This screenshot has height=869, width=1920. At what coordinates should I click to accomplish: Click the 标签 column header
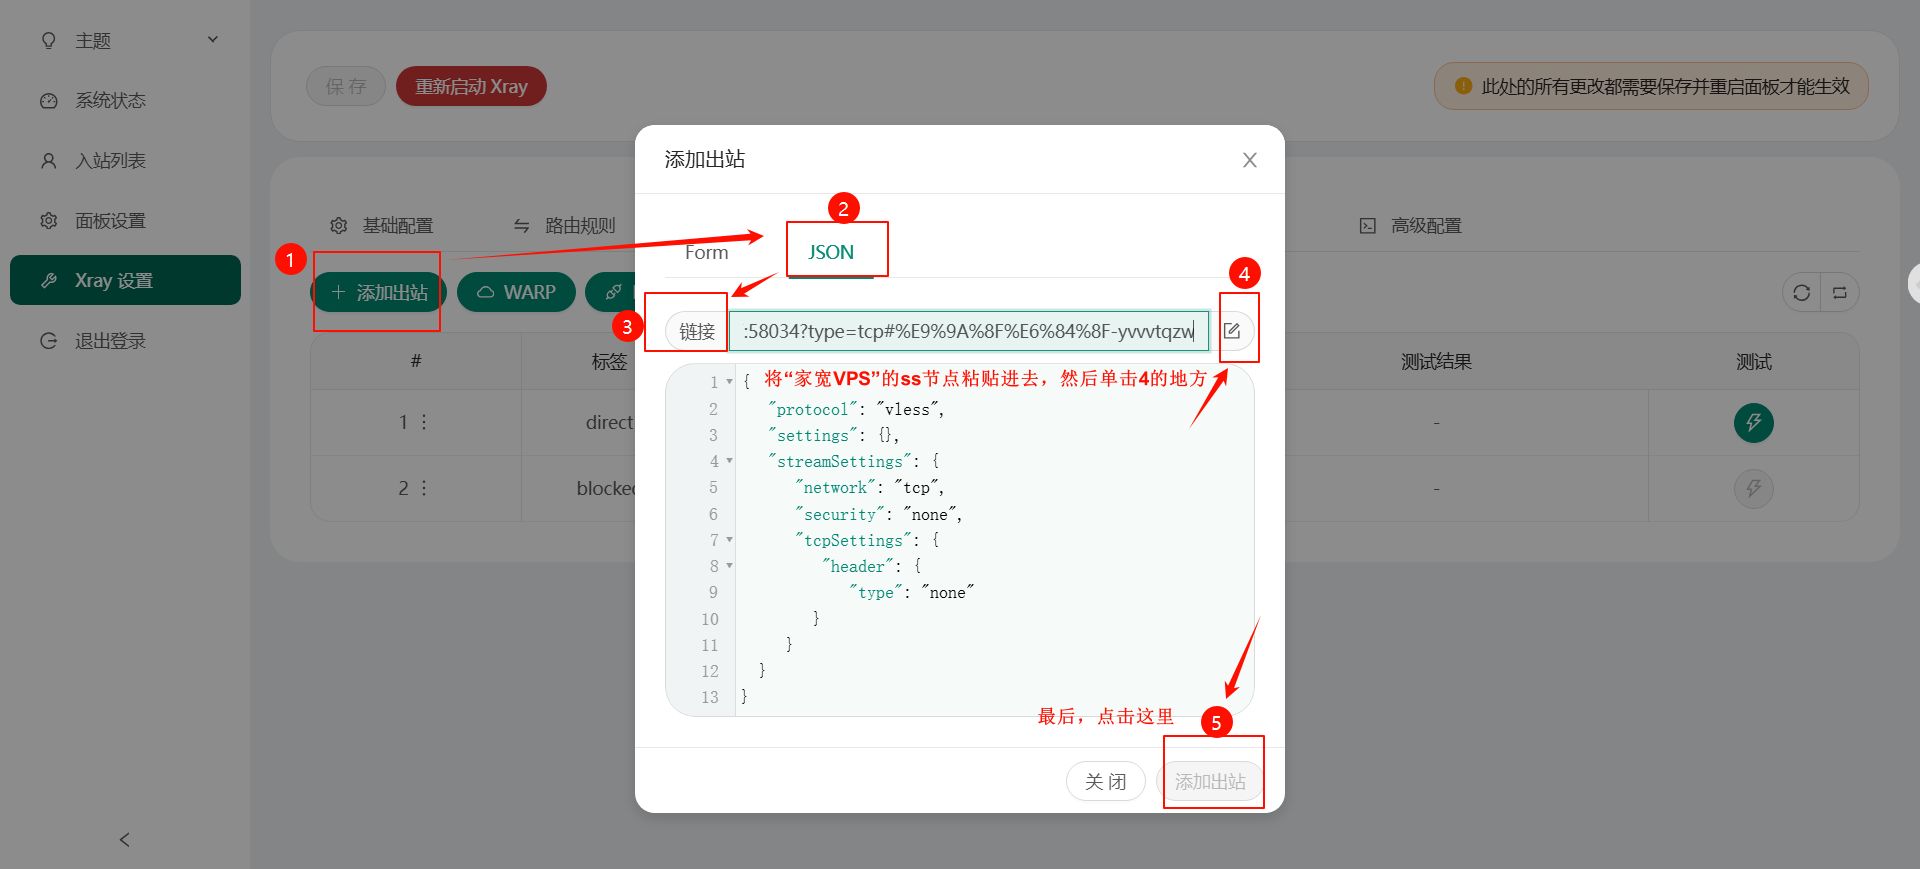609,362
